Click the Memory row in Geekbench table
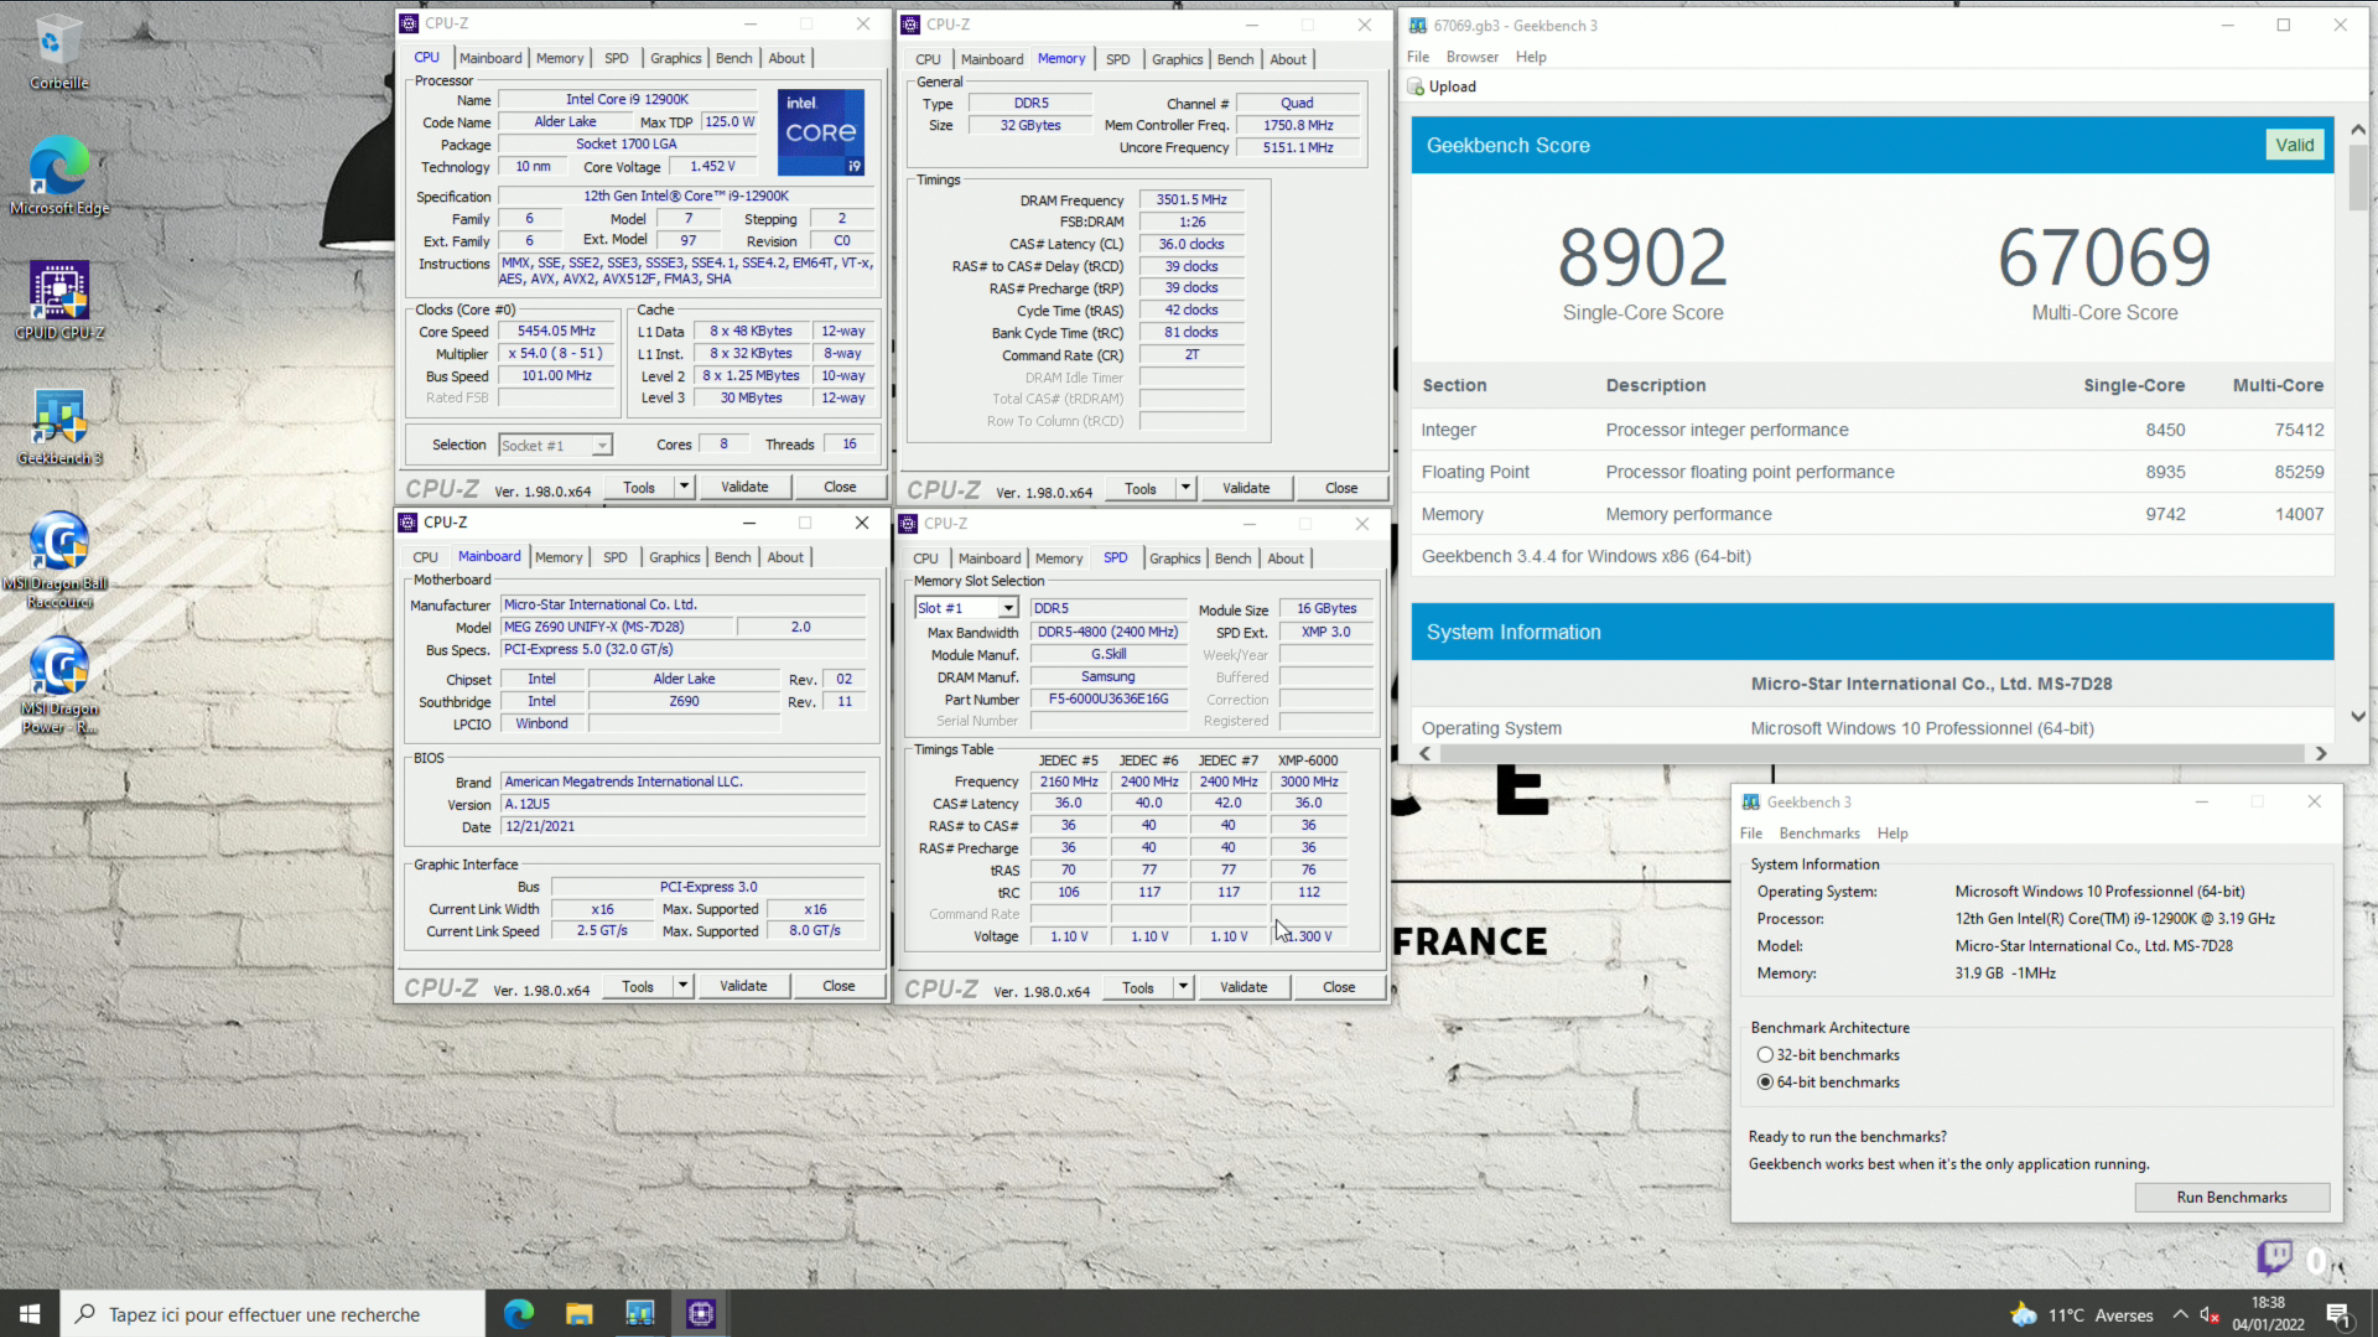 1872,514
